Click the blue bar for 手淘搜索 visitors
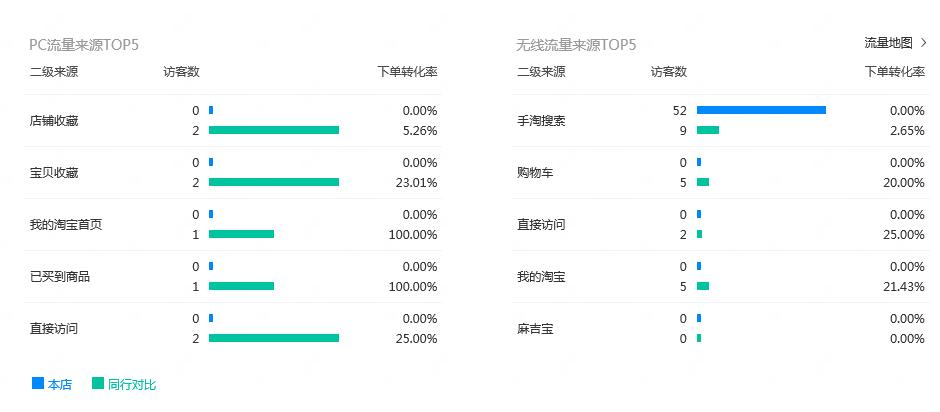Viewport: 940px width, 412px height. coord(760,110)
